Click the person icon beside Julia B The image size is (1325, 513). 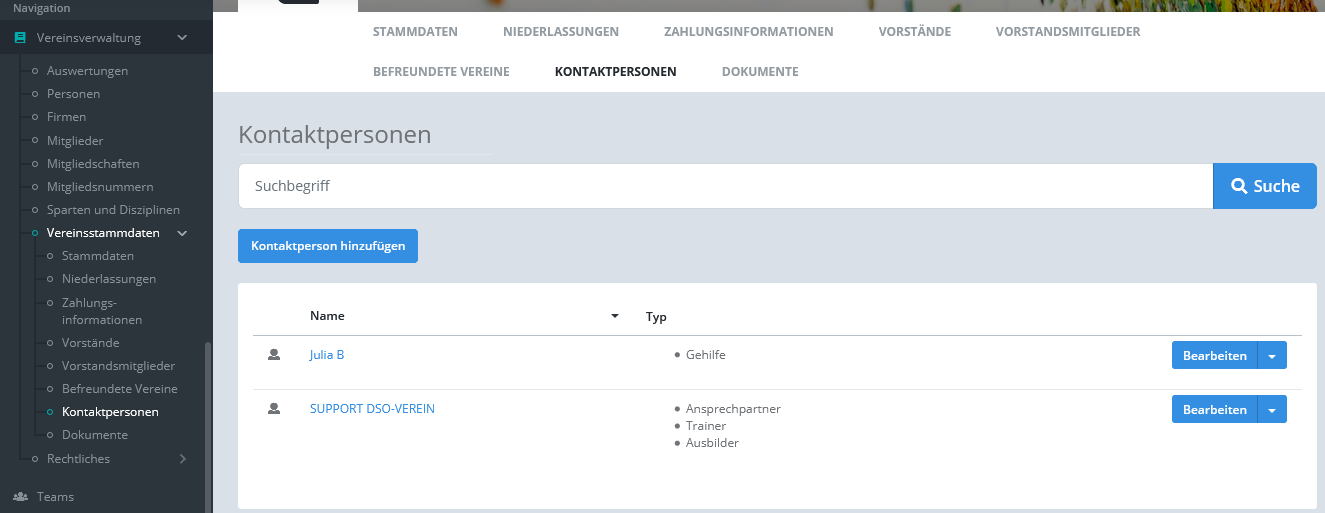point(274,354)
